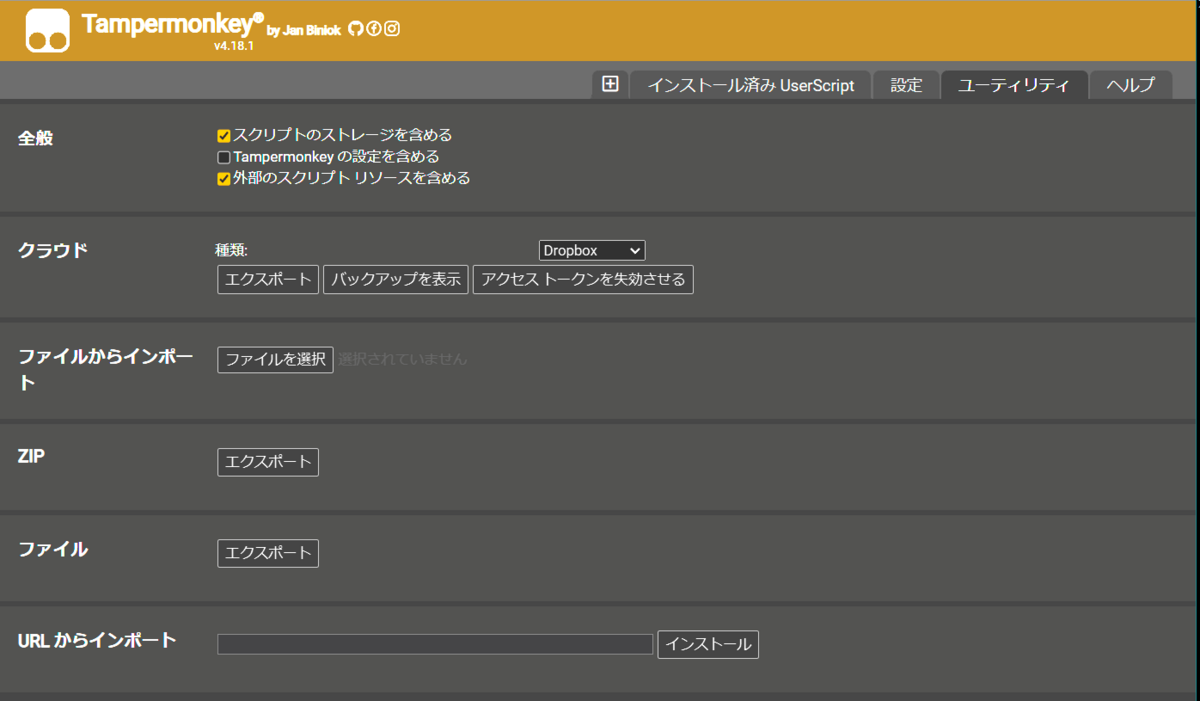Image resolution: width=1200 pixels, height=701 pixels.
Task: Open the Dropbox cloud type dropdown
Action: click(592, 250)
